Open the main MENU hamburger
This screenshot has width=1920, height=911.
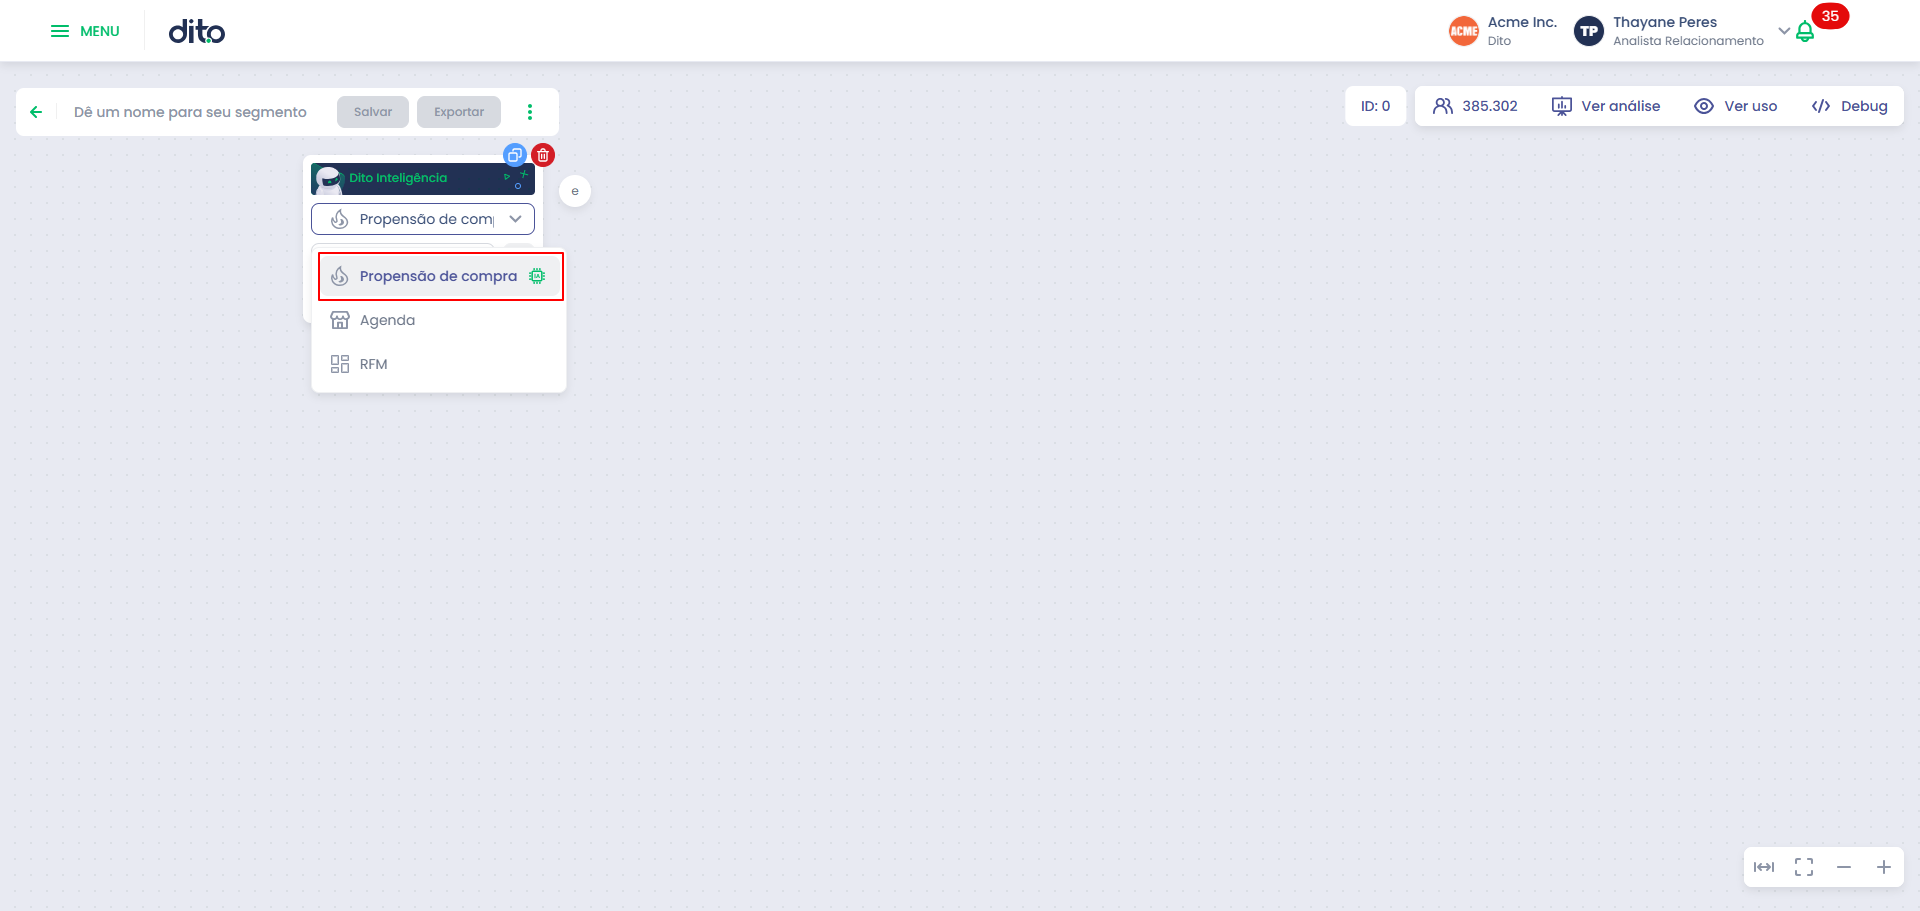85,31
